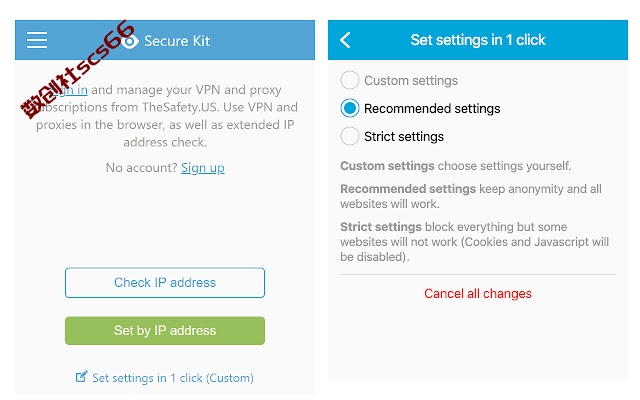
Task: Click Cancel all changes
Action: pos(478,293)
